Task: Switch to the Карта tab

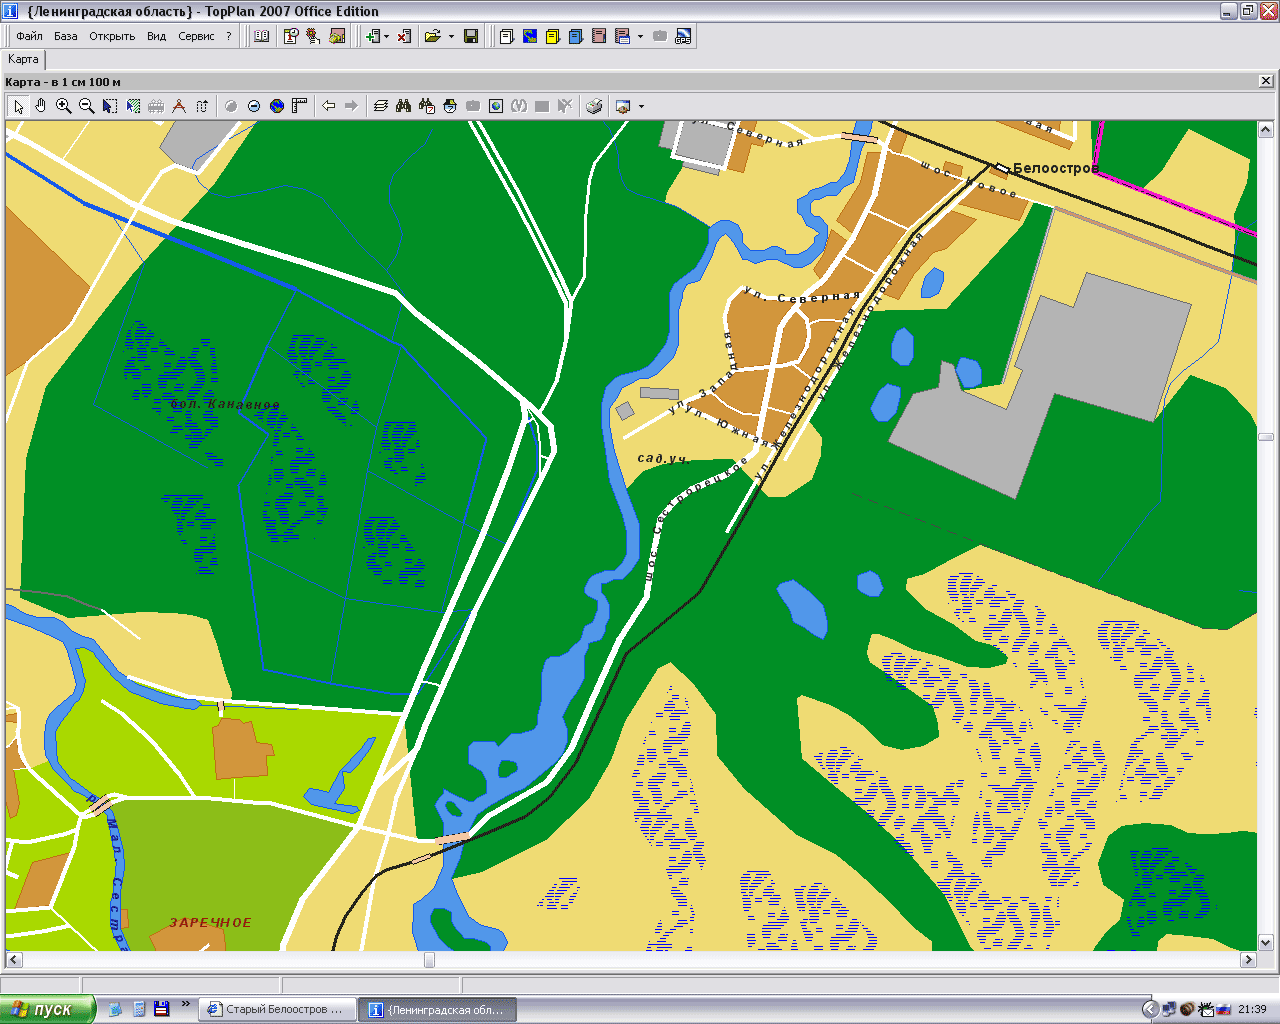Action: tap(23, 59)
